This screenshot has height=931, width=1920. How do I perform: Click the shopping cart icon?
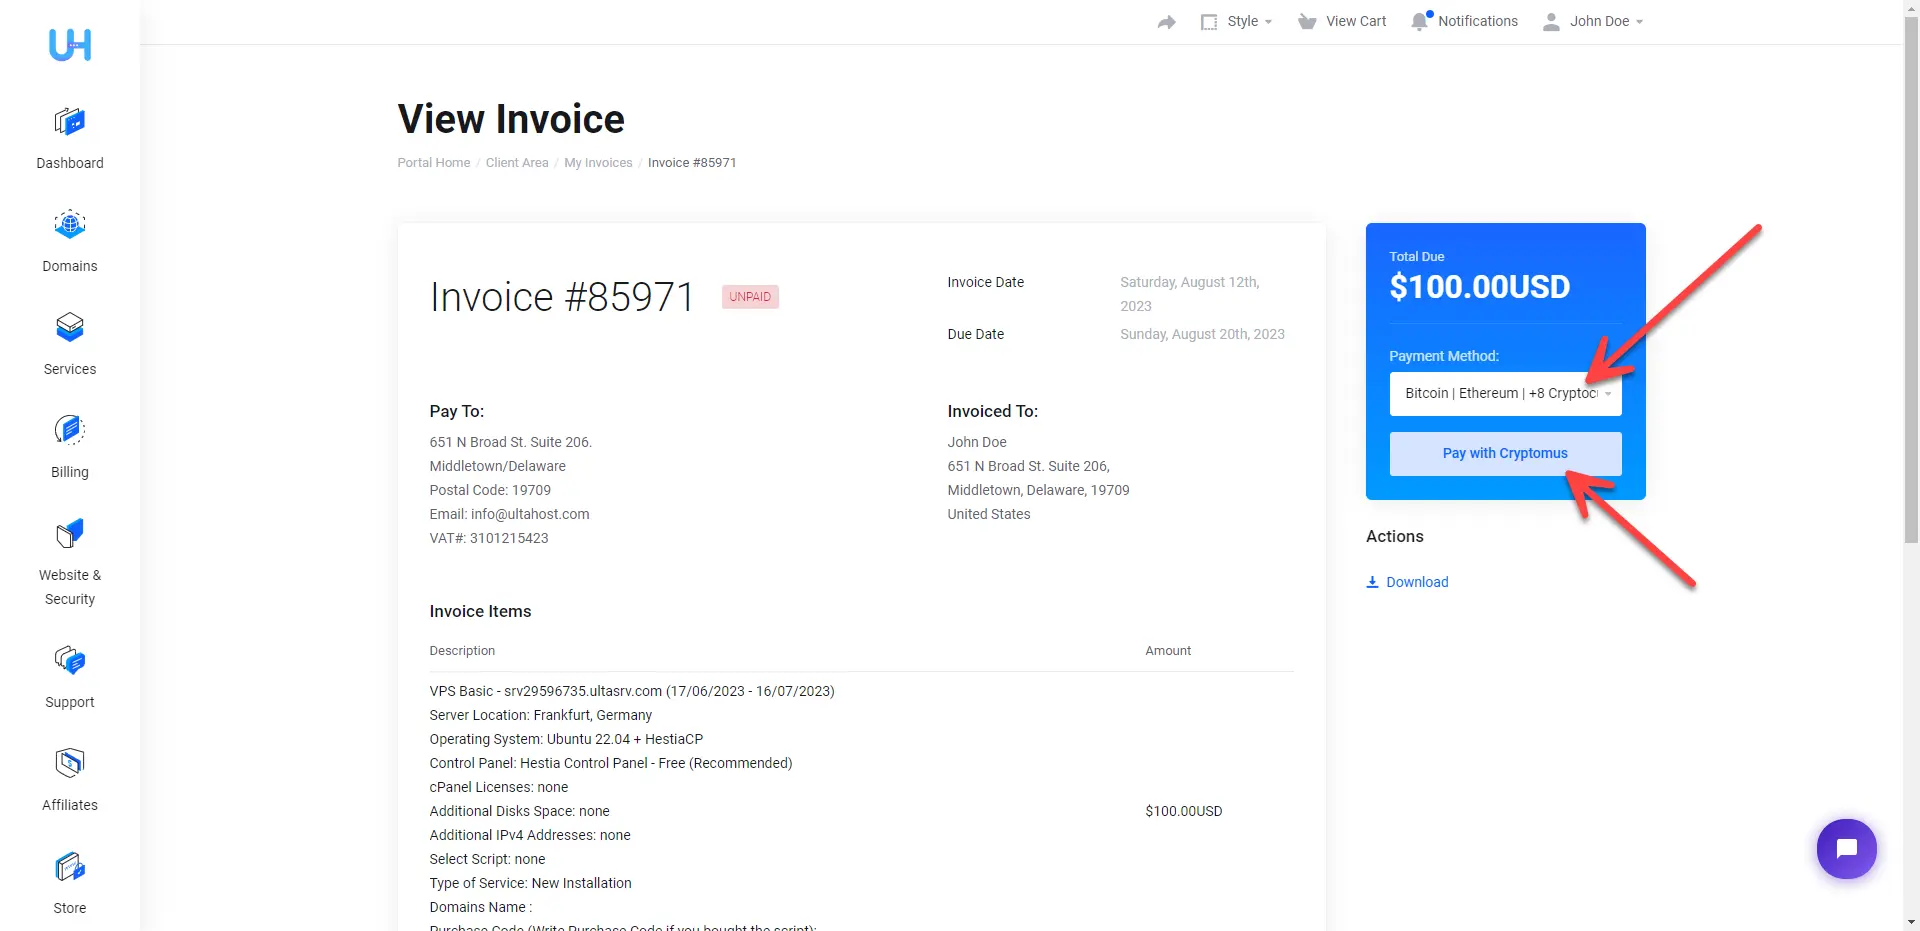tap(1307, 21)
